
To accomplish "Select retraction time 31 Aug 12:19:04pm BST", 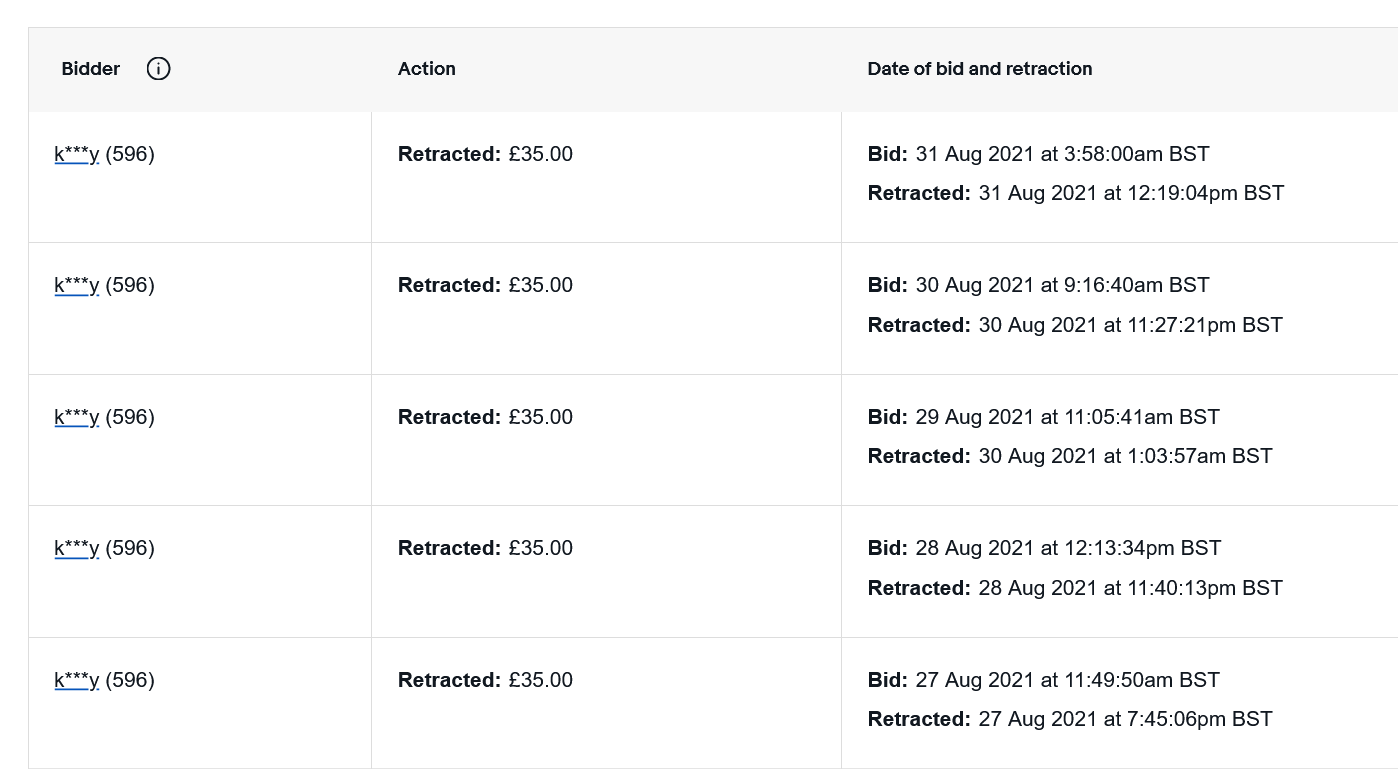I will [x=1130, y=193].
